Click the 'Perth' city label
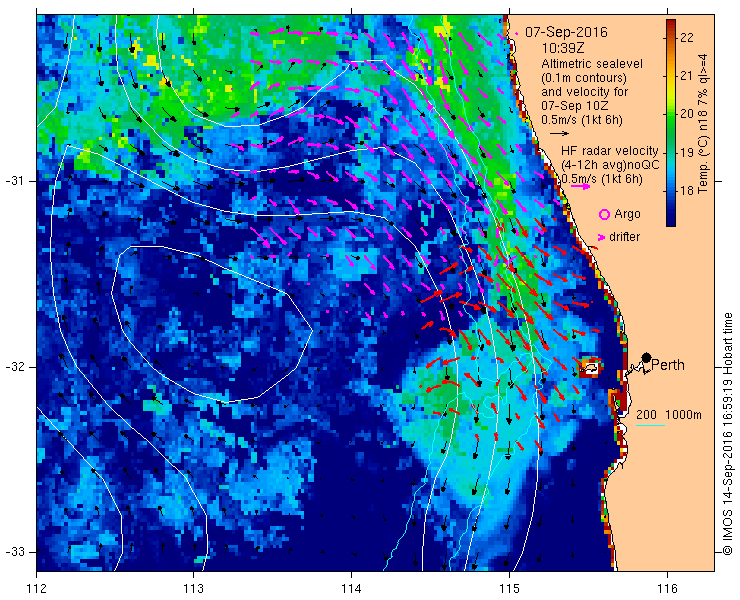740x600 pixels. coord(668,365)
